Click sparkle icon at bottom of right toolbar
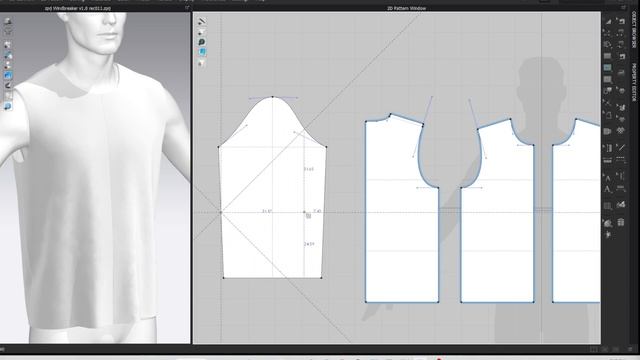This screenshot has width=640, height=360. [608, 235]
